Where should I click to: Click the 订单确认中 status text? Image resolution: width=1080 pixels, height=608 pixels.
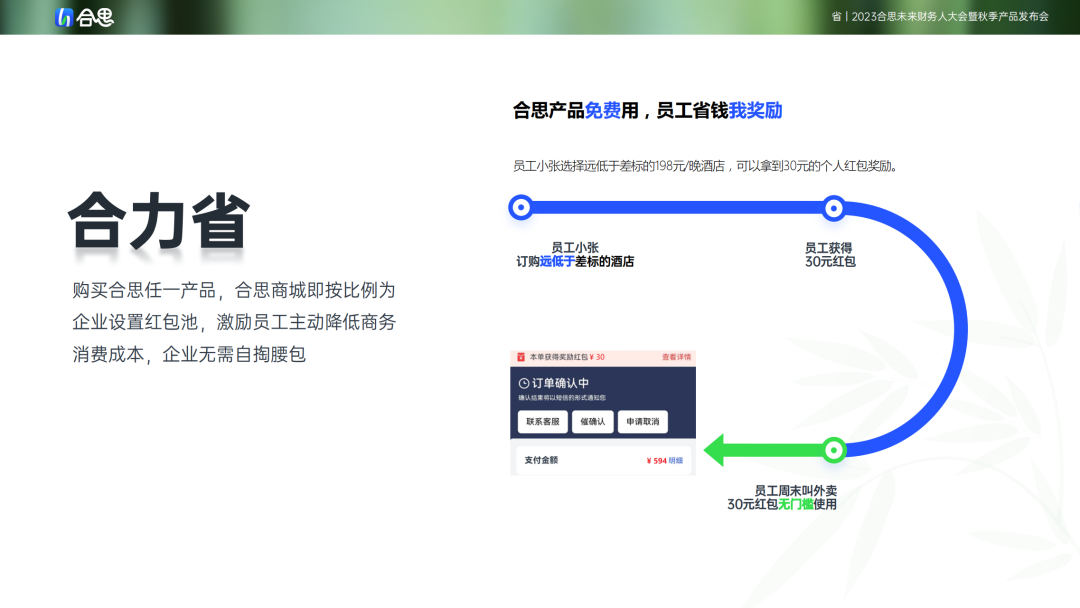click(x=560, y=384)
